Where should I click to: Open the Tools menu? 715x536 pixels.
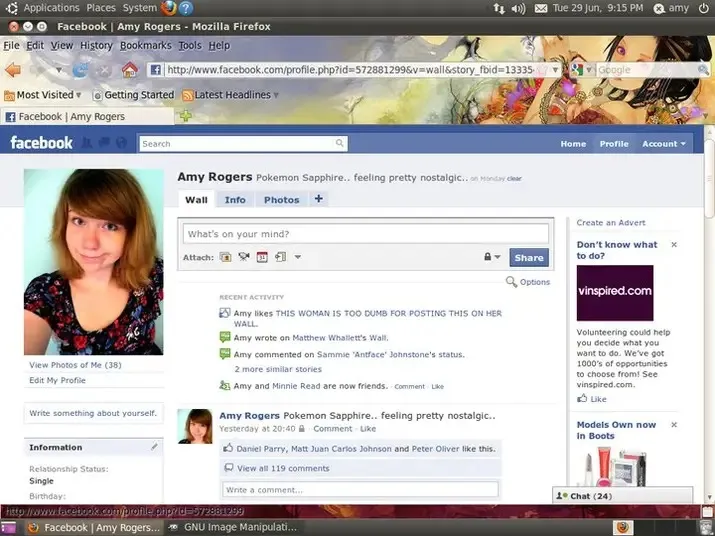190,46
